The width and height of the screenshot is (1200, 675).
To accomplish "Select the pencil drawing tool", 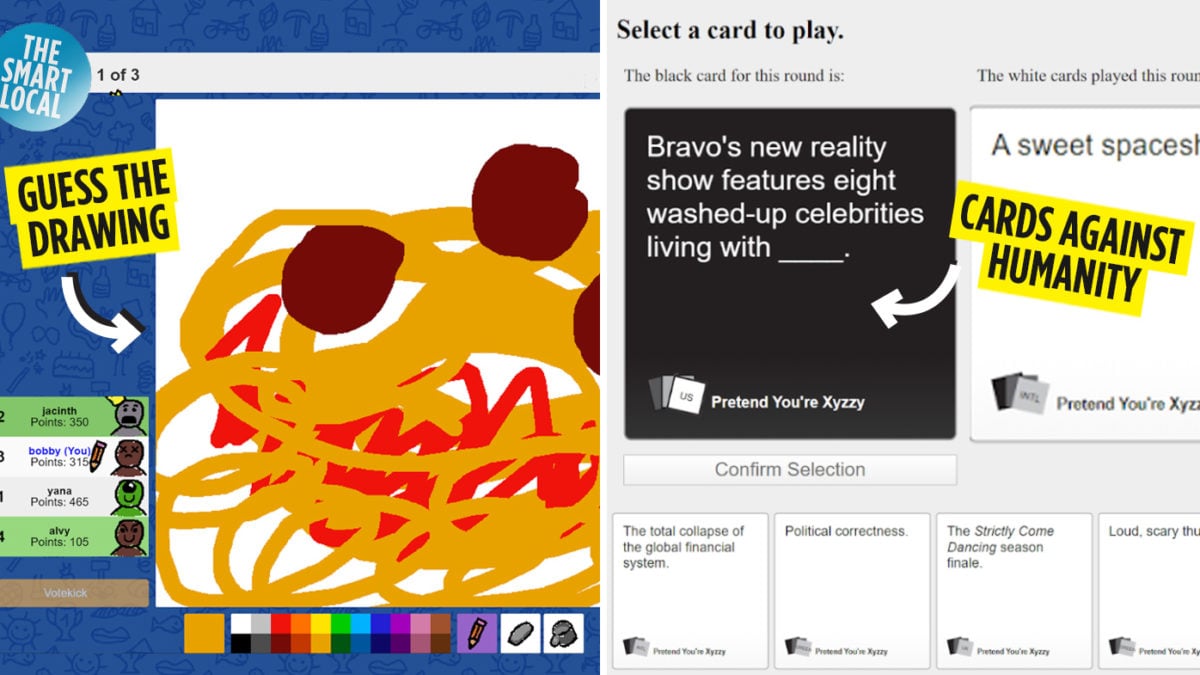I will click(x=477, y=633).
